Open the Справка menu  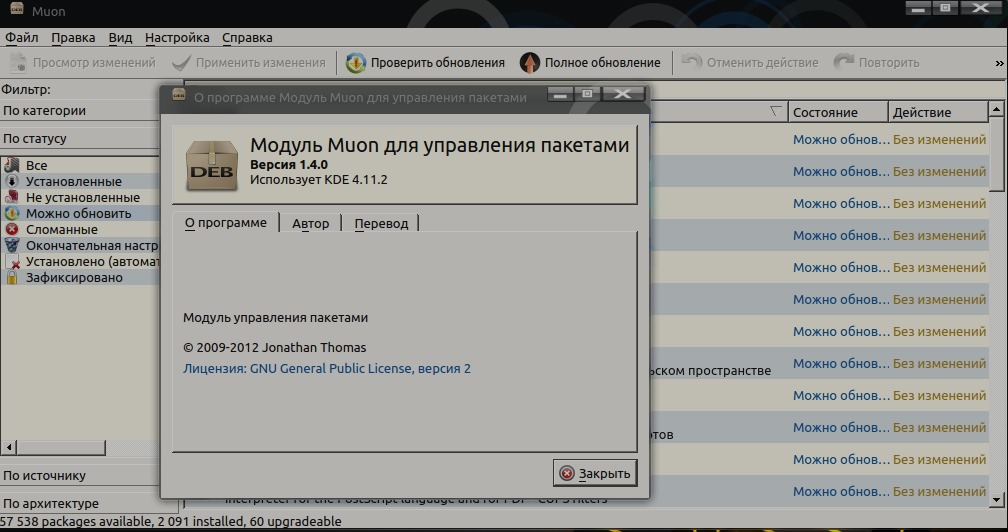coord(248,37)
